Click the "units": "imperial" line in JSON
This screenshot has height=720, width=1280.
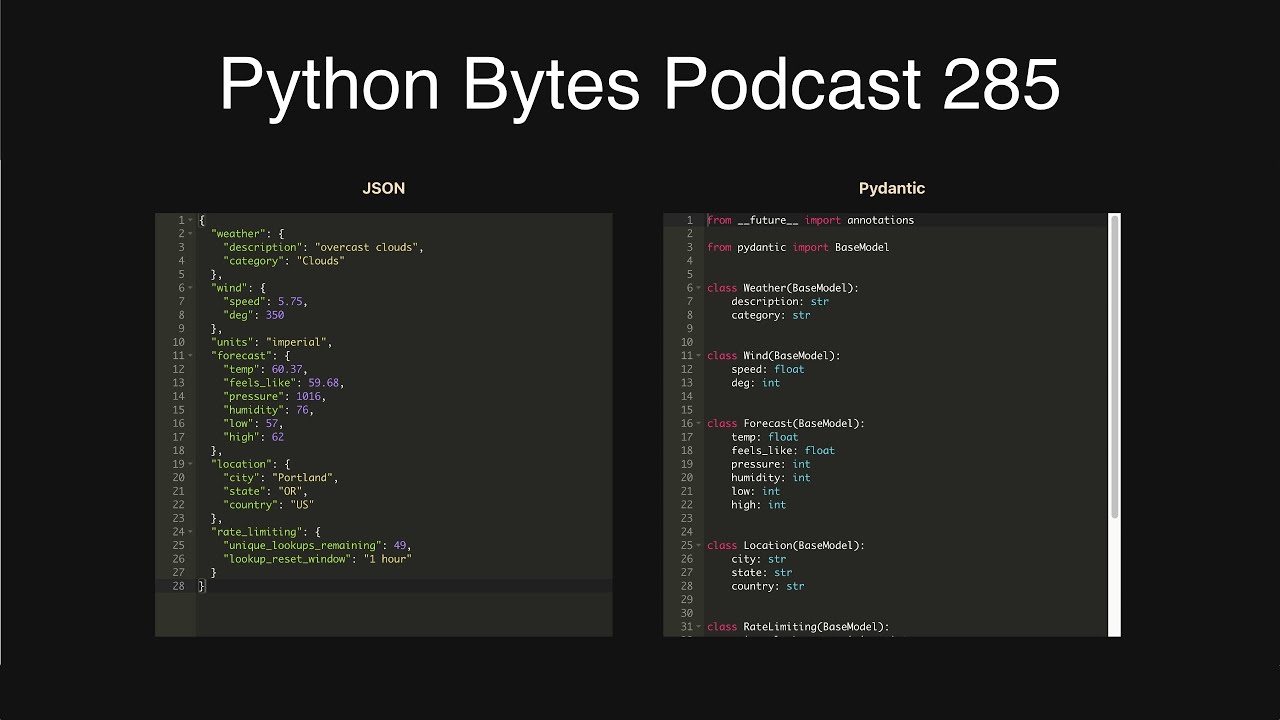click(x=271, y=342)
